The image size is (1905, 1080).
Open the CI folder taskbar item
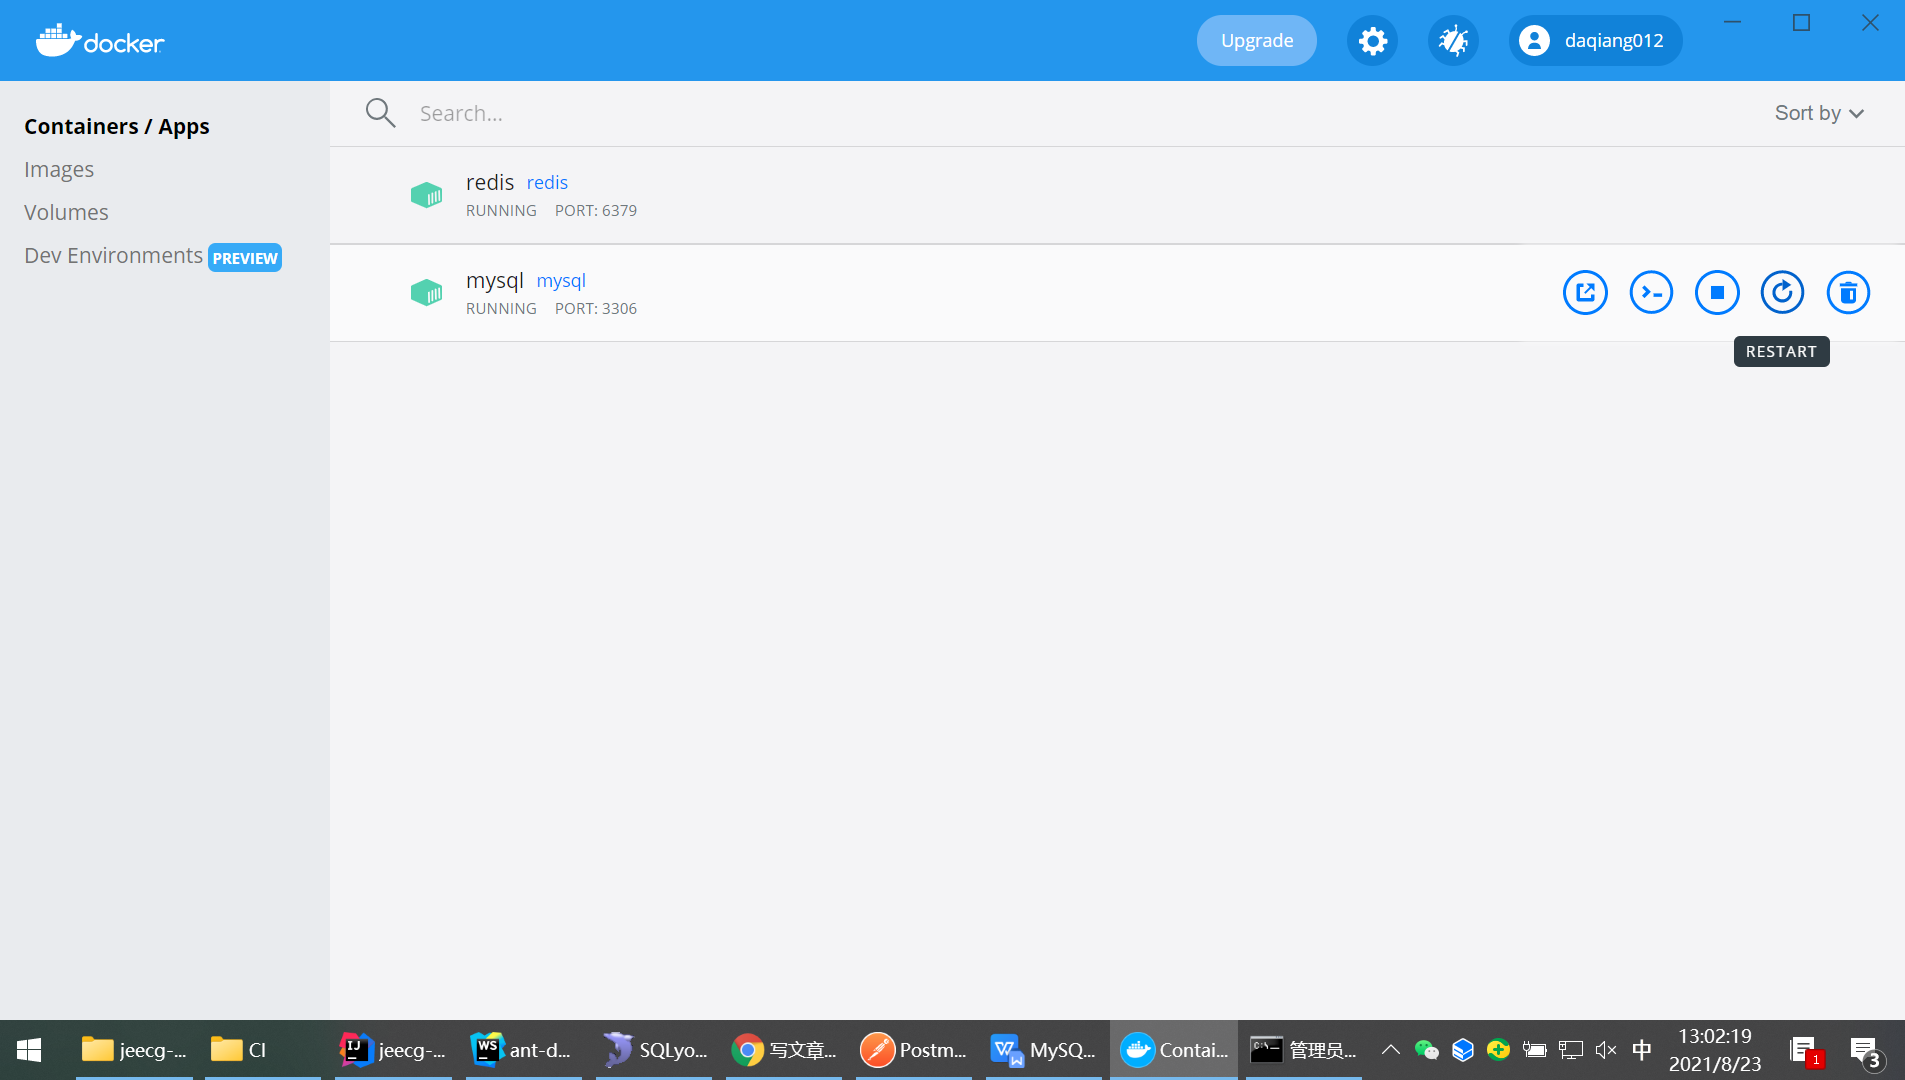[263, 1050]
